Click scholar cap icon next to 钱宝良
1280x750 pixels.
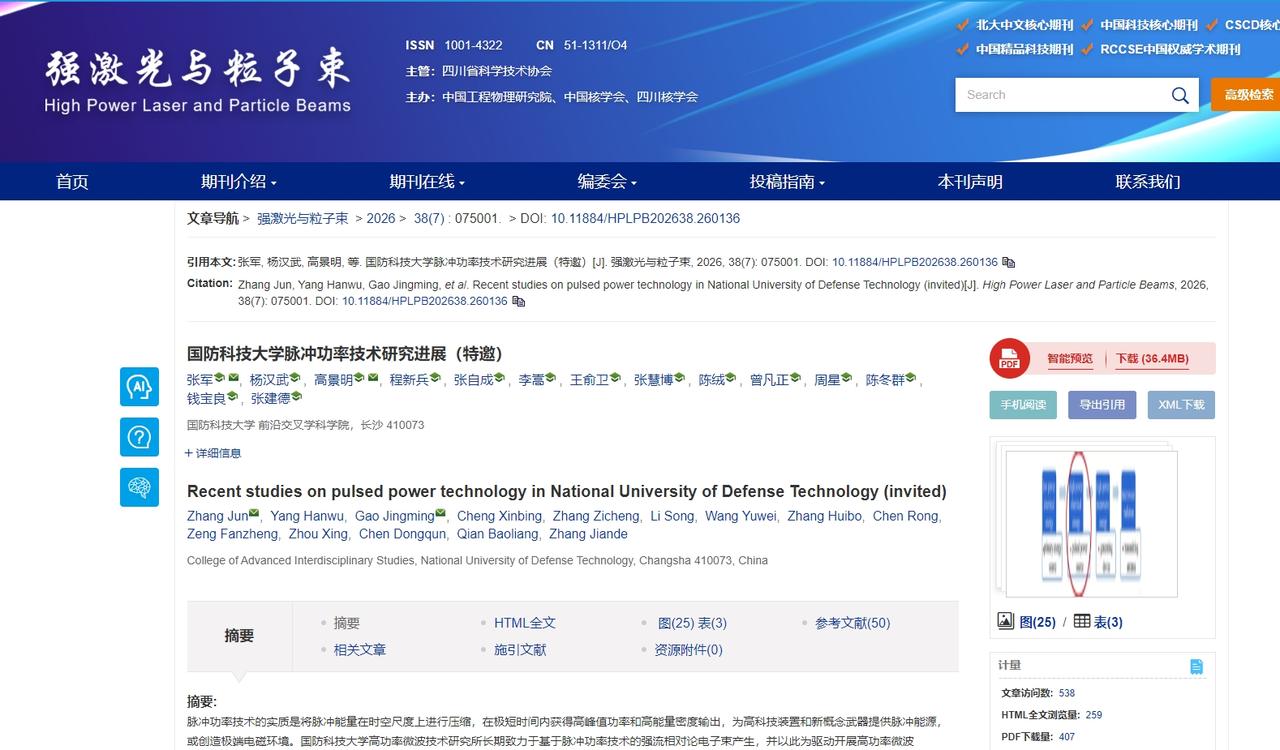(232, 397)
